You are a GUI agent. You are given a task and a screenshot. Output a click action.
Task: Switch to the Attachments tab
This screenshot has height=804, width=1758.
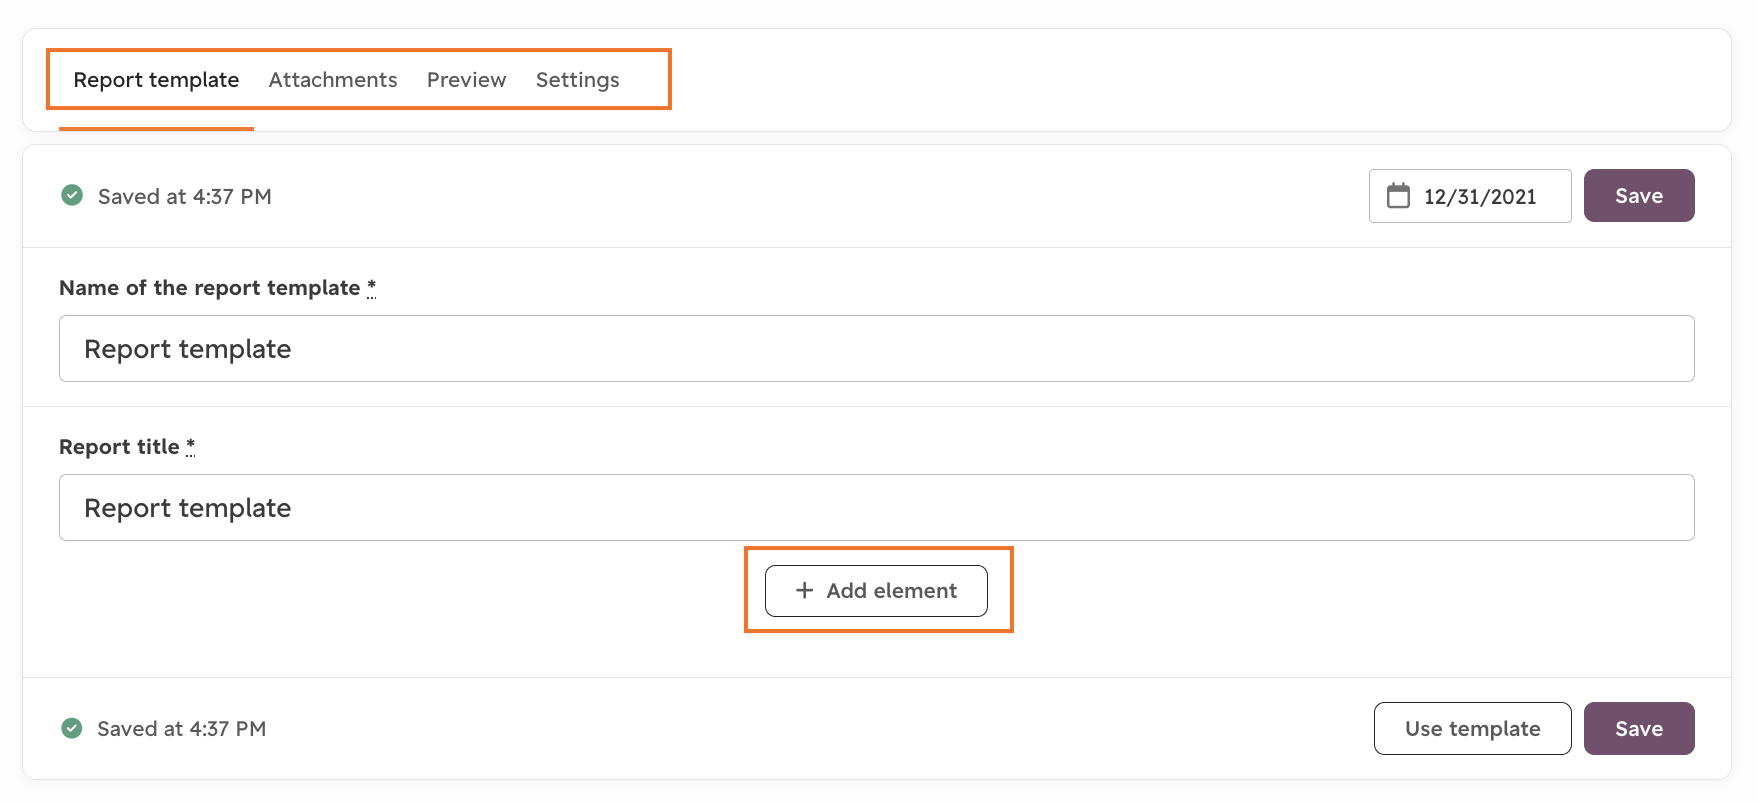click(333, 80)
